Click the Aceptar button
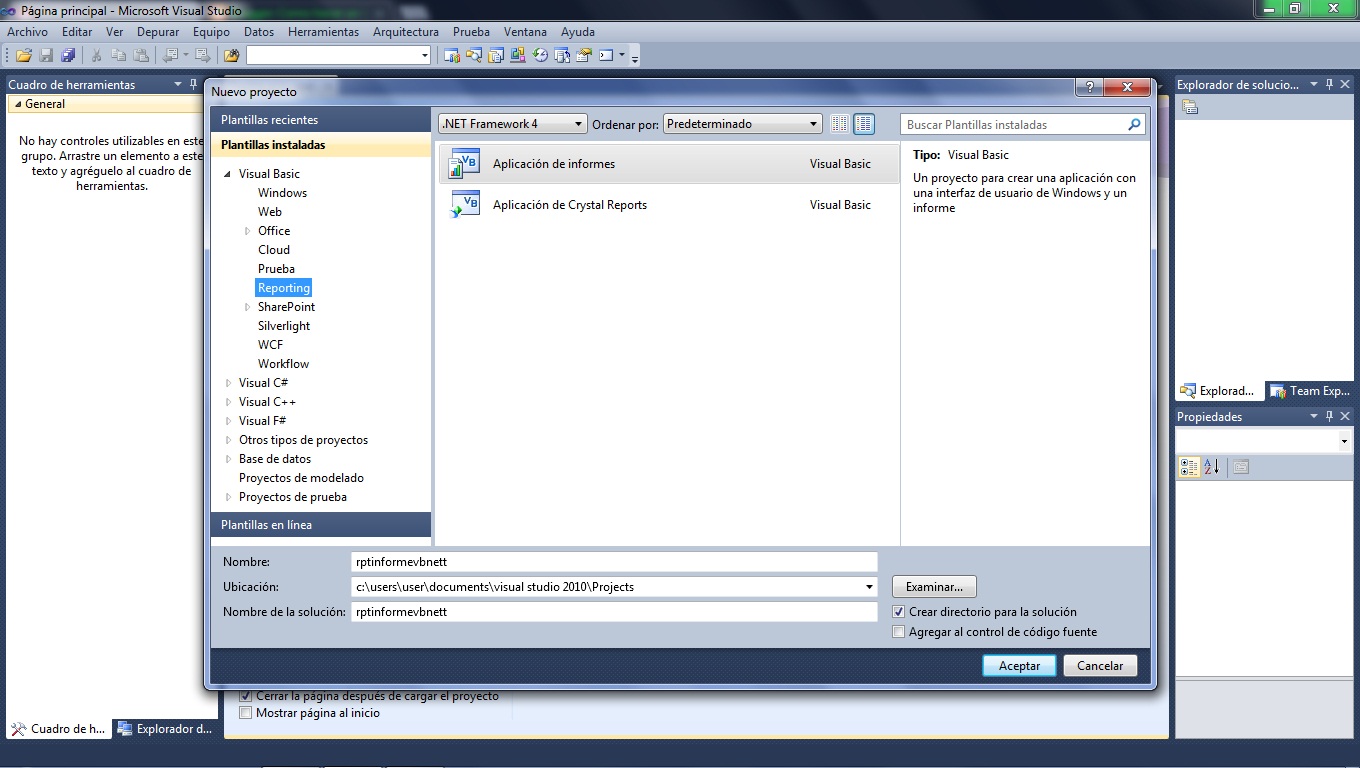Image resolution: width=1360 pixels, height=768 pixels. coord(1019,665)
